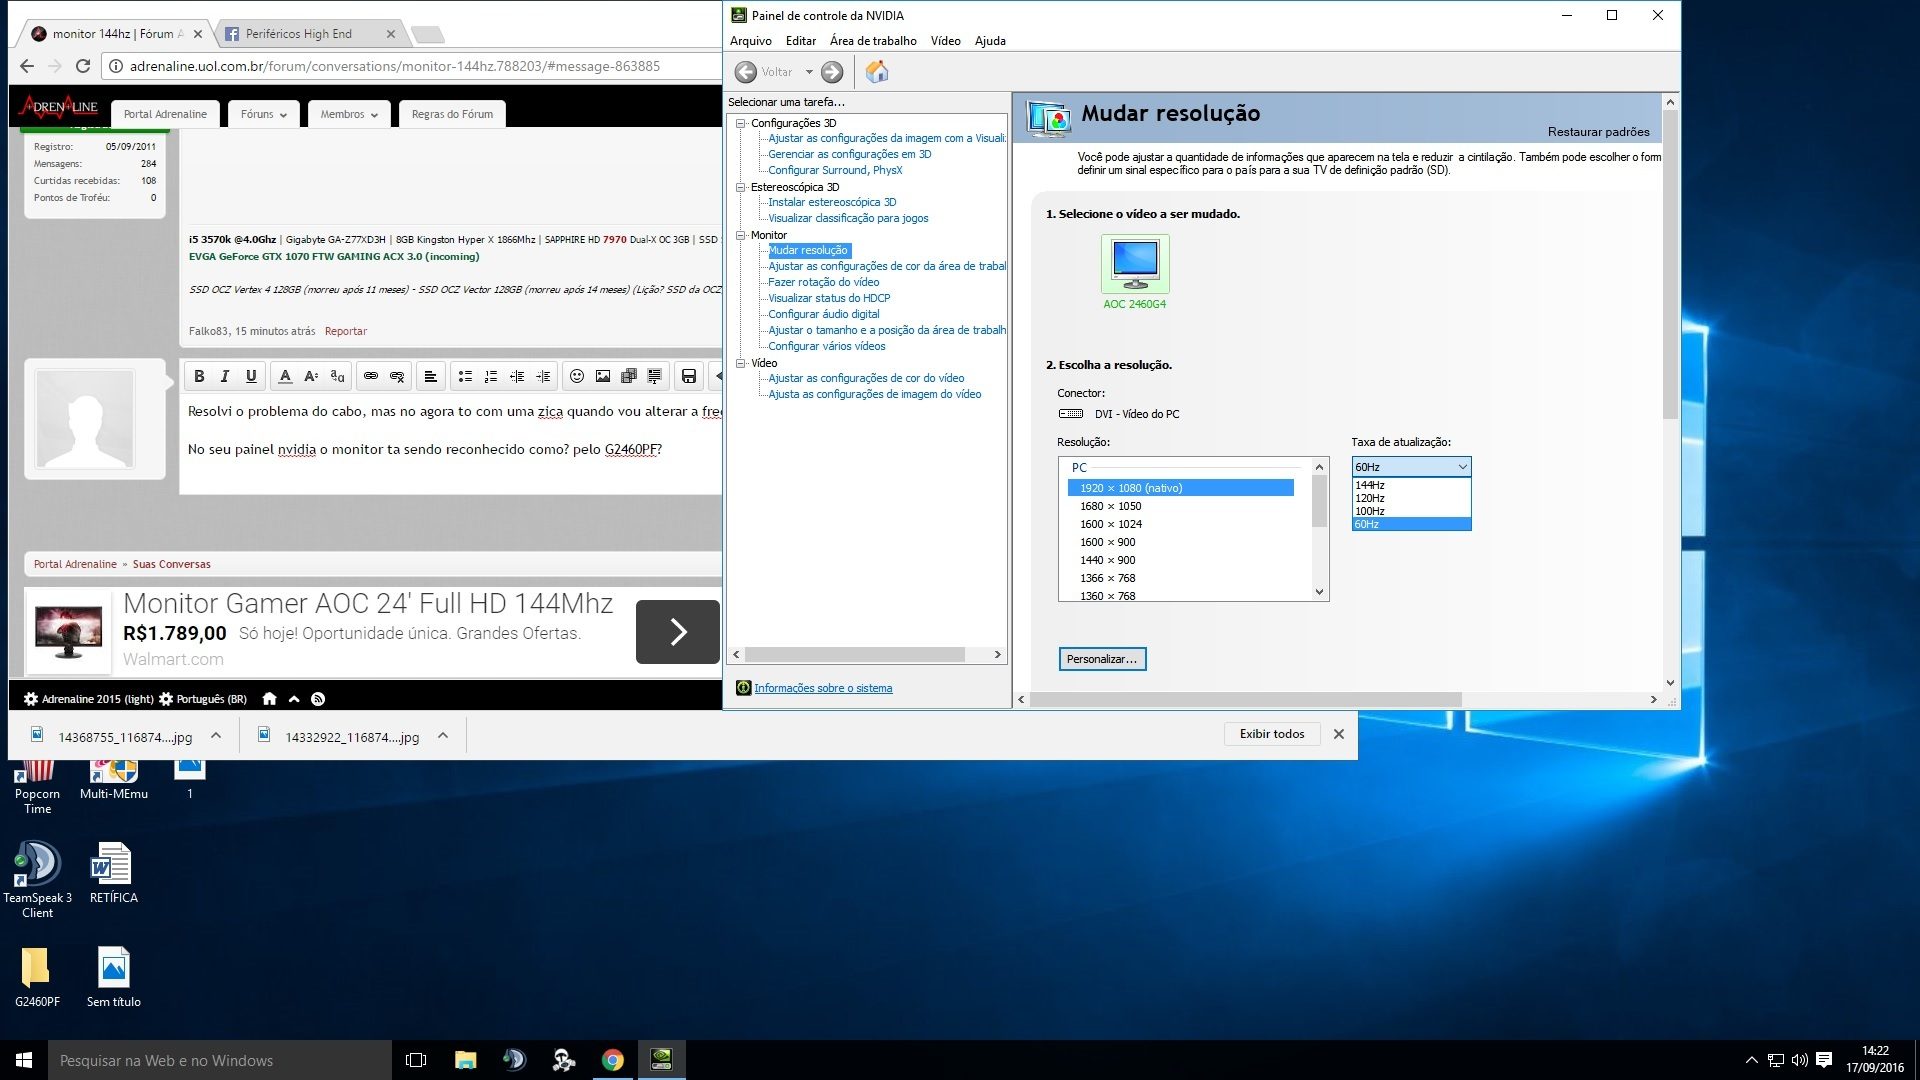Toggle underline formatting in forum editor

click(251, 376)
